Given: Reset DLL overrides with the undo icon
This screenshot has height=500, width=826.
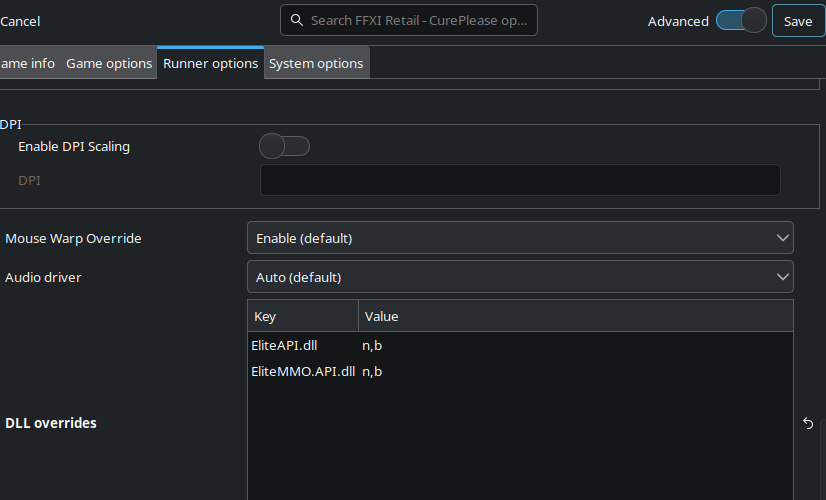Looking at the screenshot, I should point(808,423).
